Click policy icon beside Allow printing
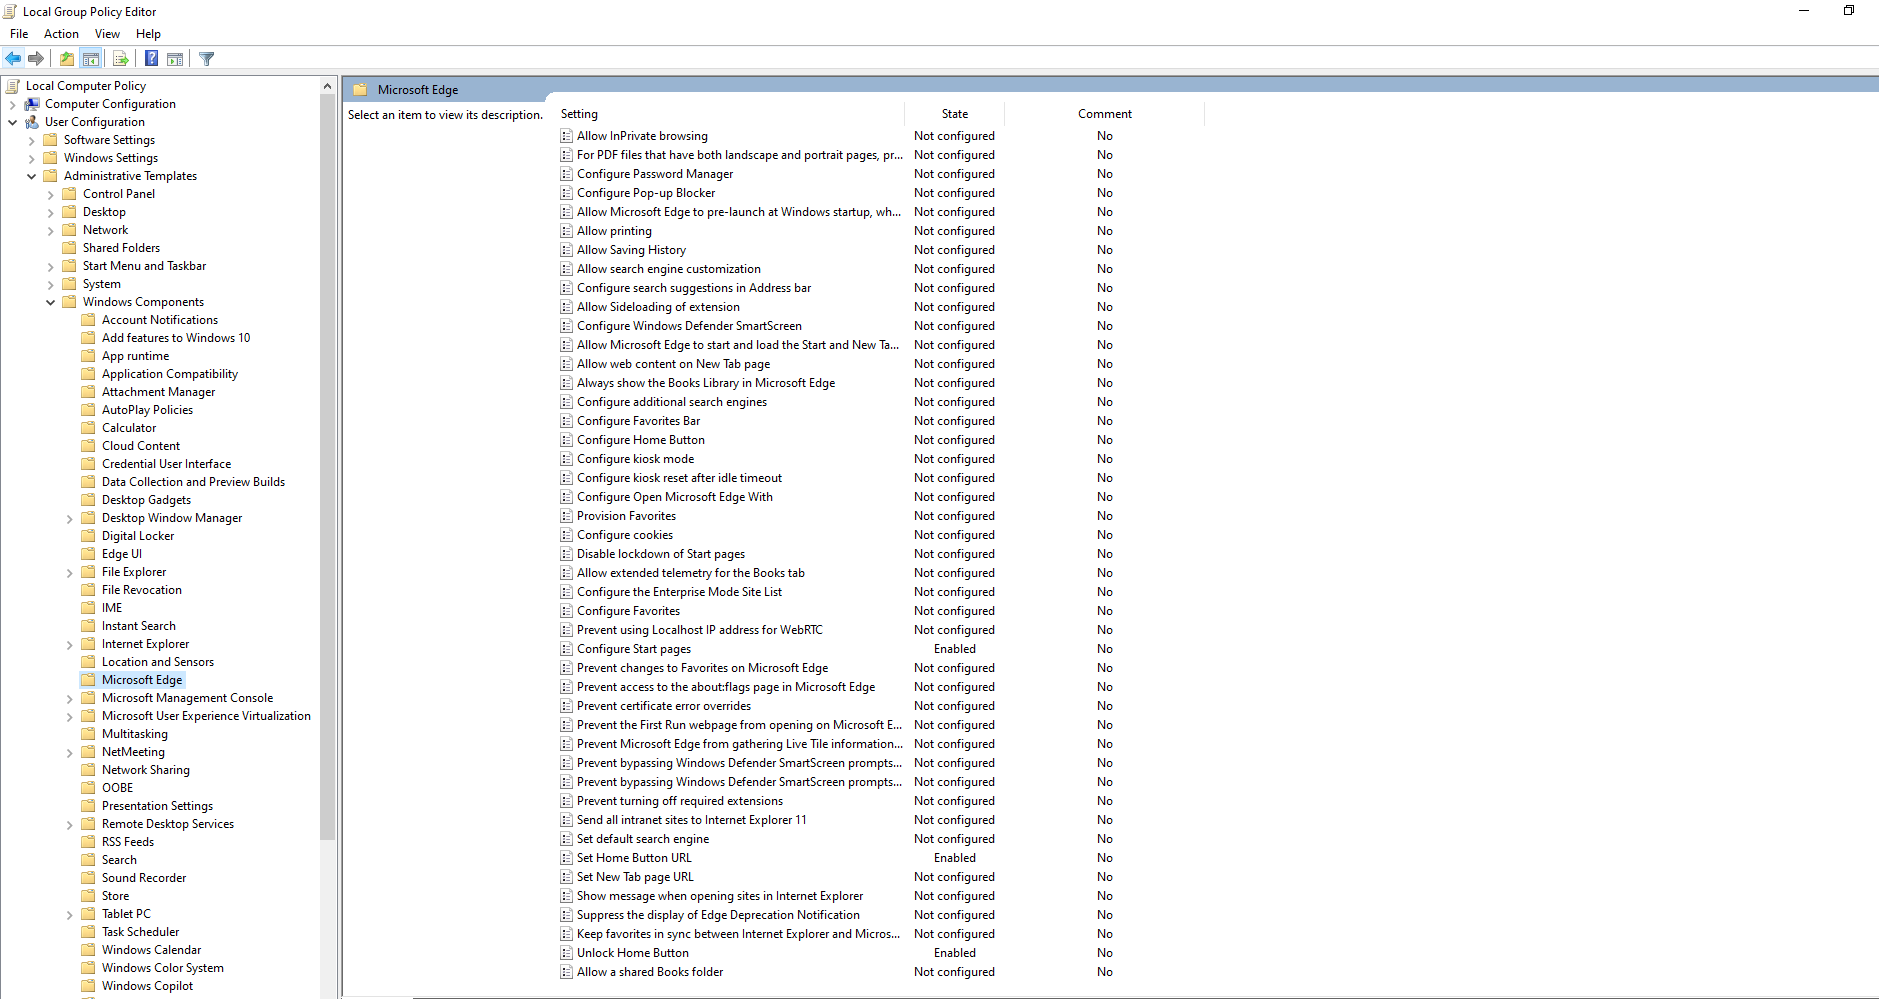This screenshot has width=1879, height=999. [x=567, y=231]
